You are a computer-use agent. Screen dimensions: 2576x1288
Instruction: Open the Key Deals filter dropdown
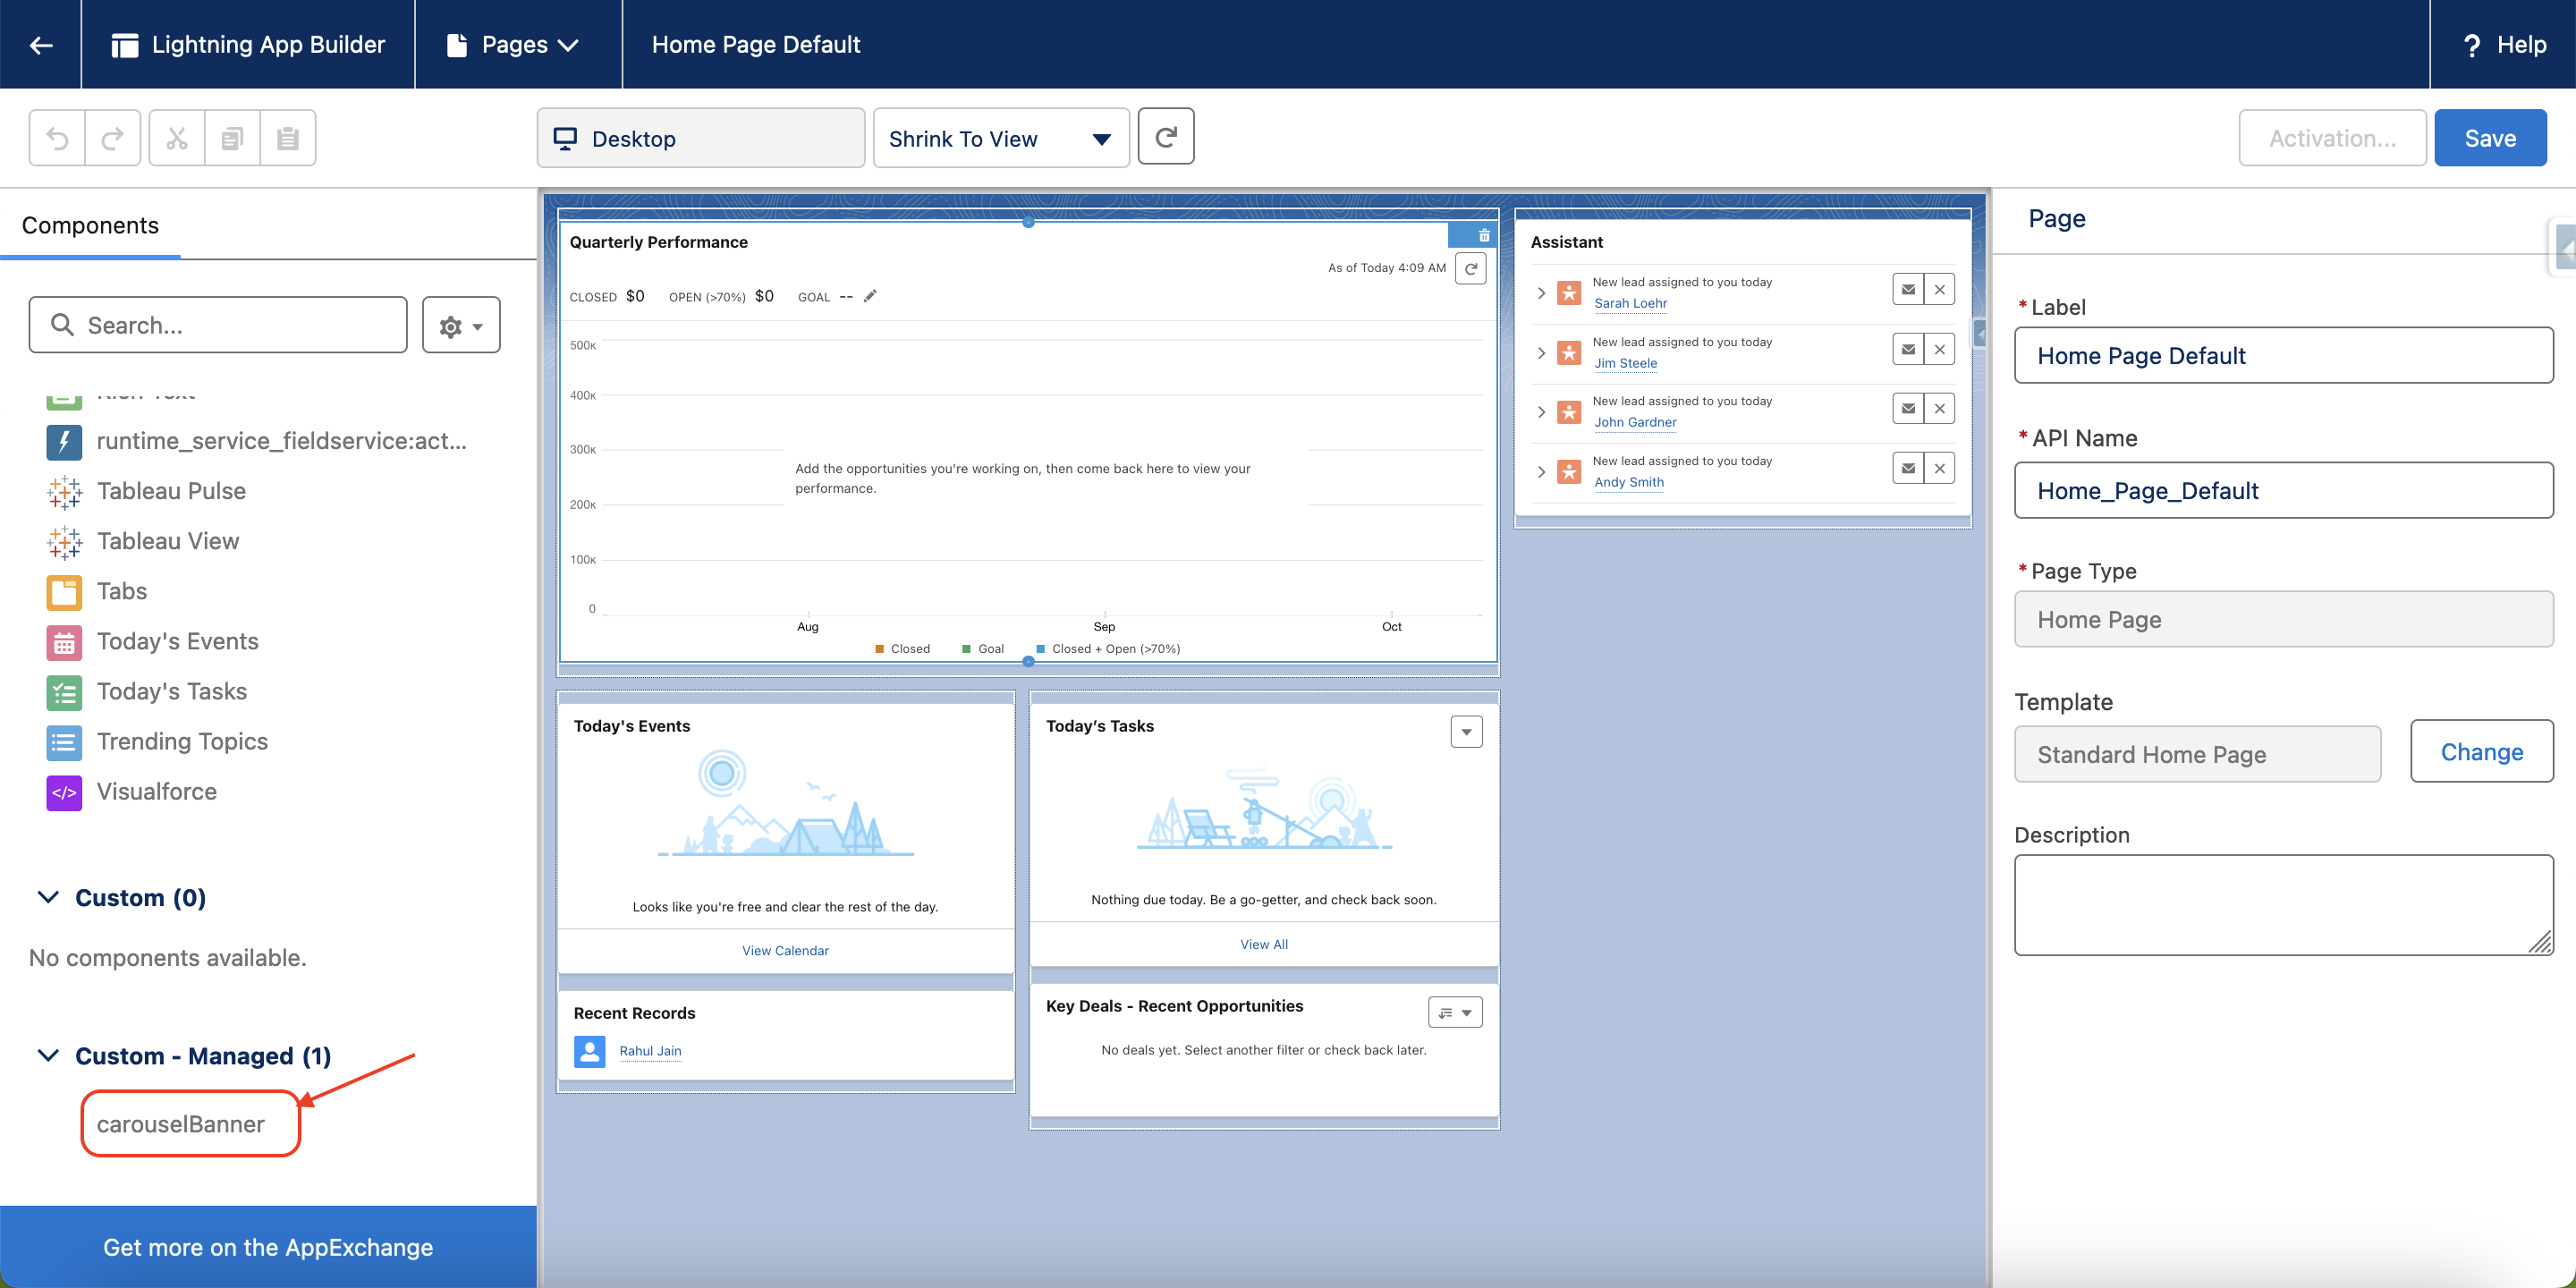[1455, 1013]
